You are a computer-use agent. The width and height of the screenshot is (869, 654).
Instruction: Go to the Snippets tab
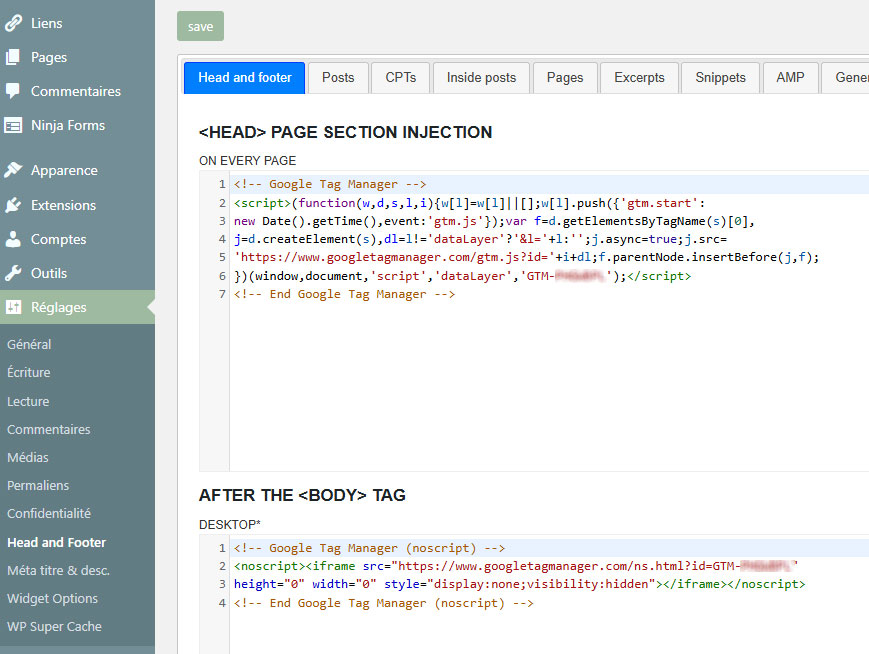(x=720, y=78)
